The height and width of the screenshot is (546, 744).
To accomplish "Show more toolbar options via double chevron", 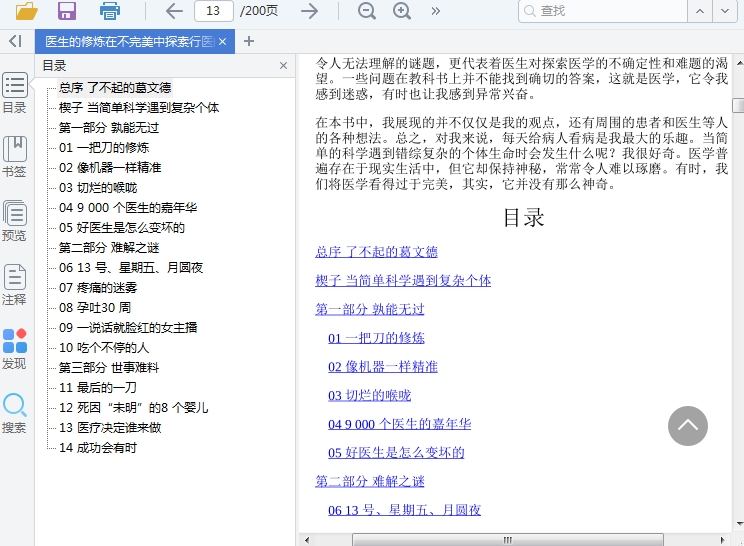I will pos(436,11).
